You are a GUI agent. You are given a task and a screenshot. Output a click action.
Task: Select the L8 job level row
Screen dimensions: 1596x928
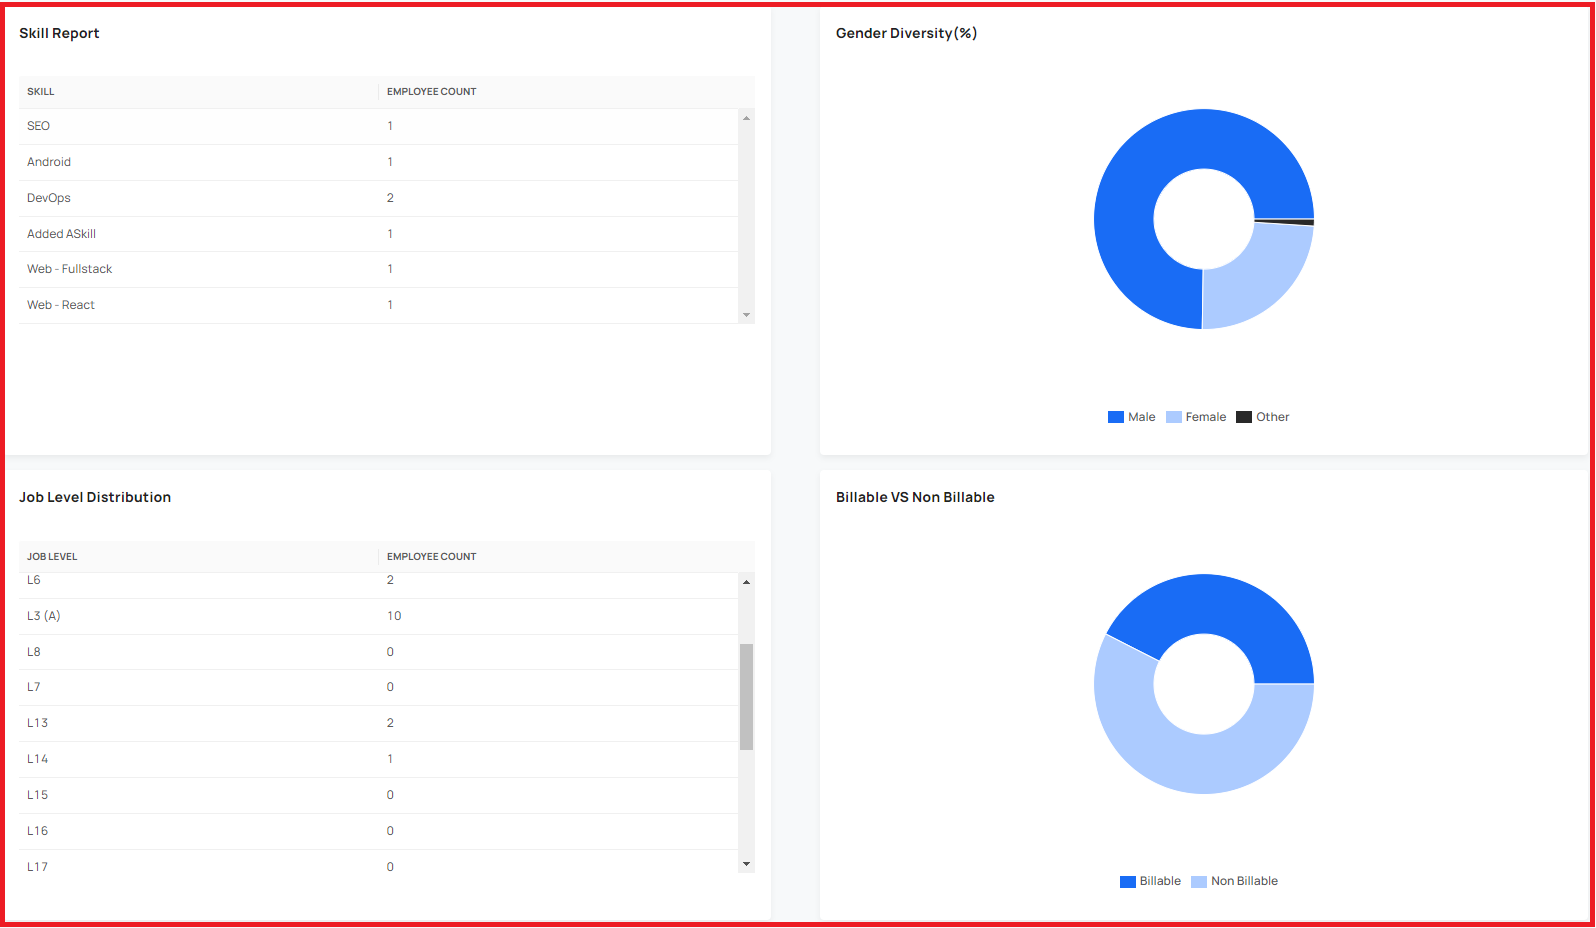click(379, 652)
